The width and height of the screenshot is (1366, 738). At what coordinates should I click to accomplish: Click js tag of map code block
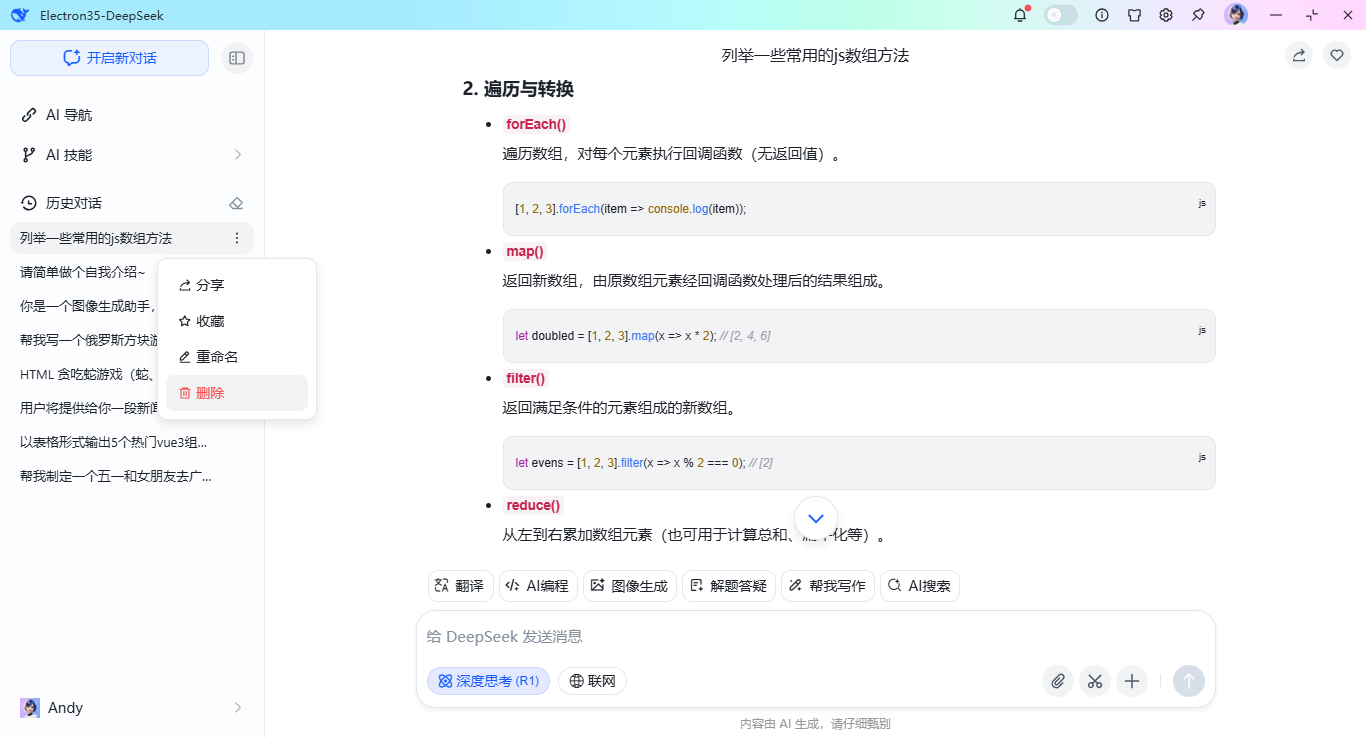(x=1202, y=330)
